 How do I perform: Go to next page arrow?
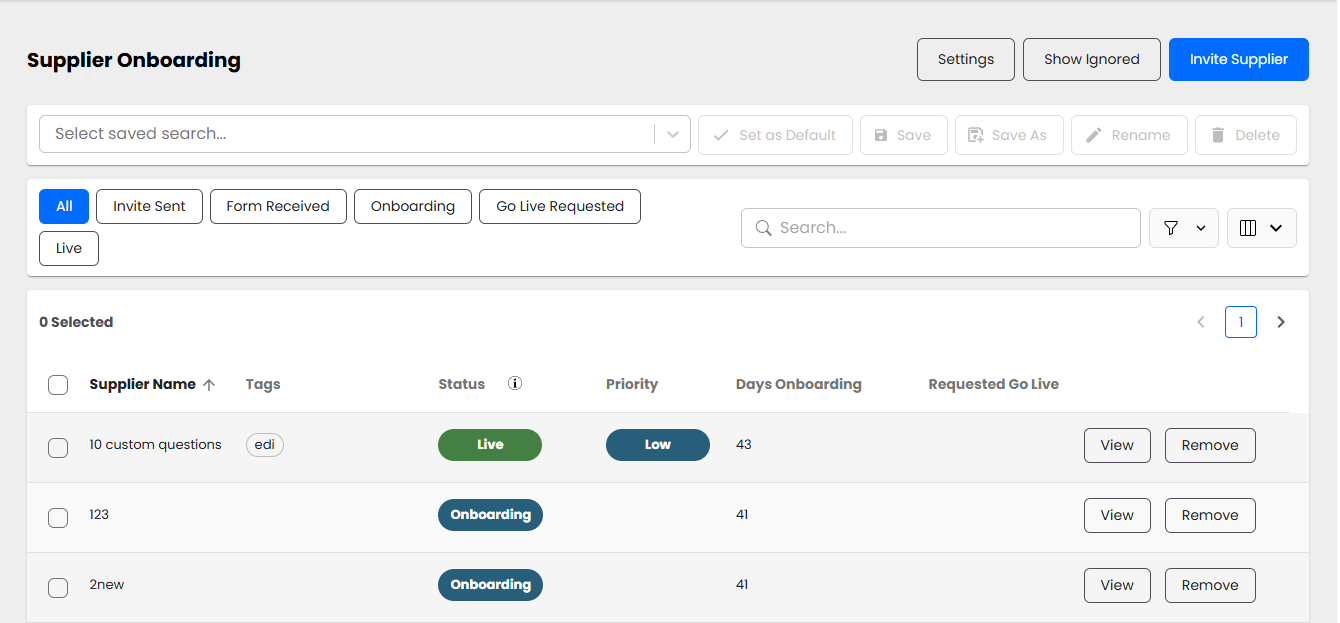tap(1281, 322)
